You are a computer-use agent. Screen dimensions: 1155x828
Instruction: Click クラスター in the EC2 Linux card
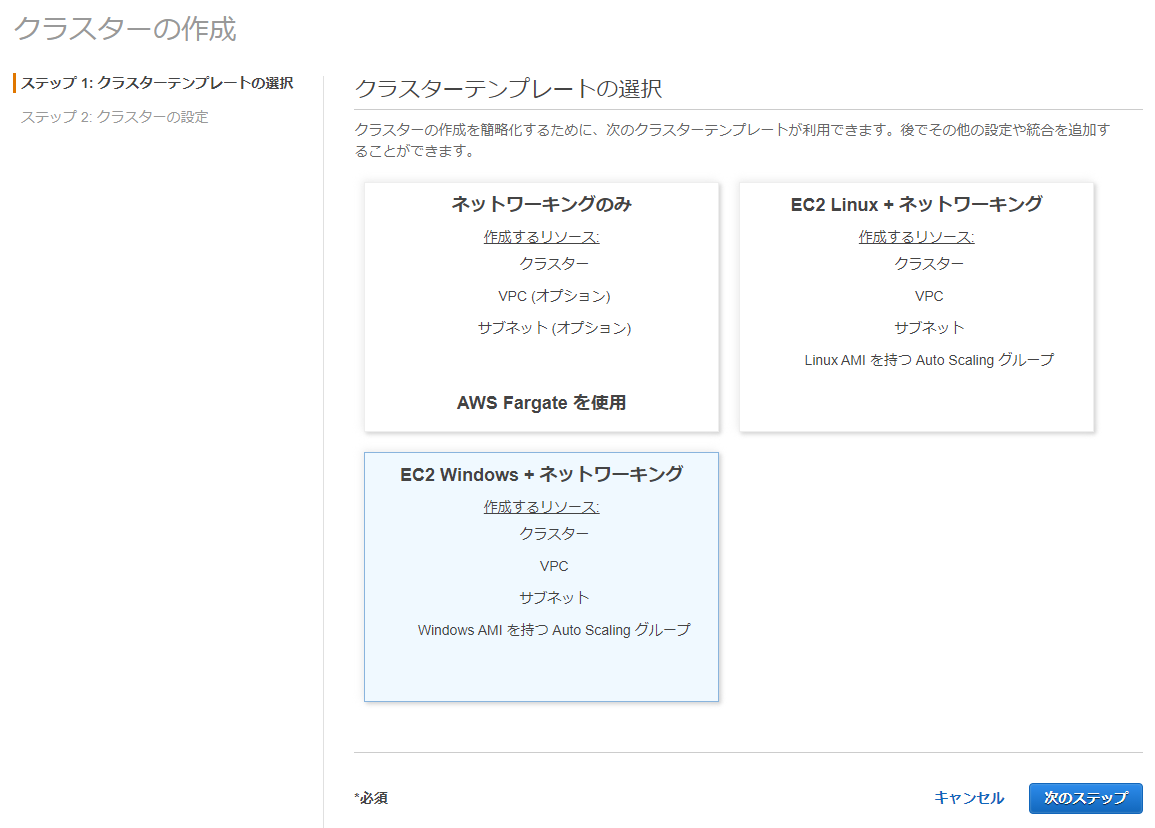click(929, 264)
